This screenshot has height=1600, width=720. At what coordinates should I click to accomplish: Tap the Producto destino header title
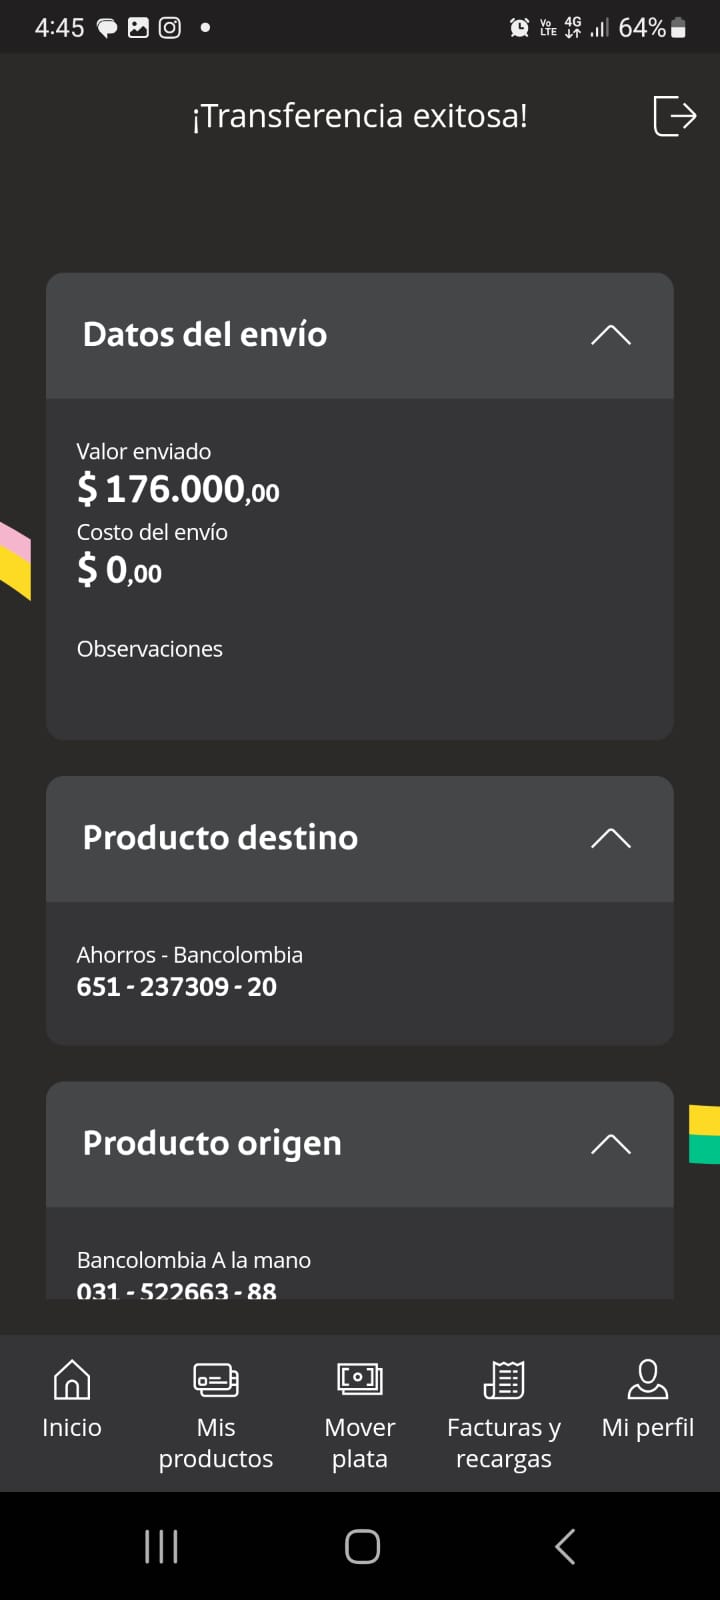coord(220,838)
